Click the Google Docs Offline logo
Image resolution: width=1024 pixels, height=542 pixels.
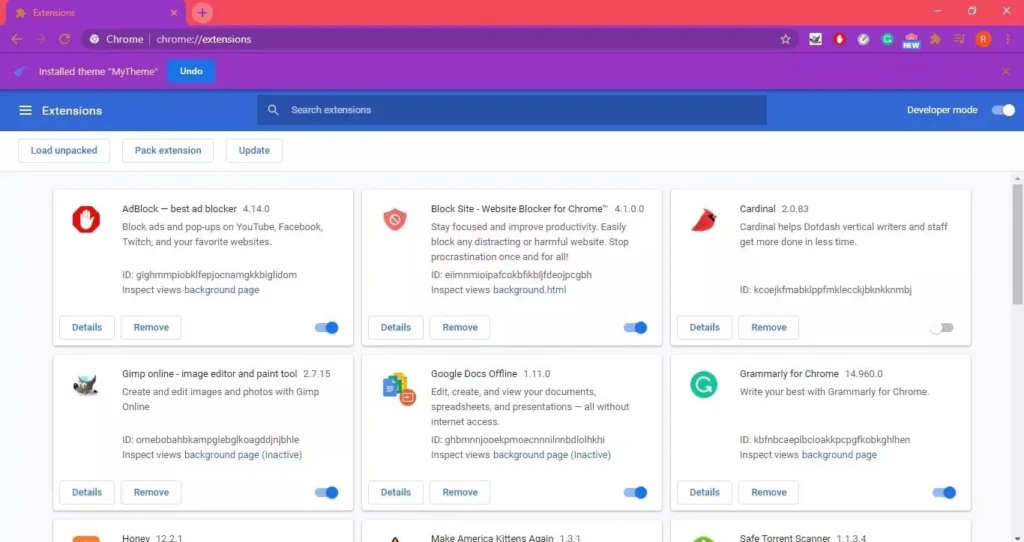(398, 389)
